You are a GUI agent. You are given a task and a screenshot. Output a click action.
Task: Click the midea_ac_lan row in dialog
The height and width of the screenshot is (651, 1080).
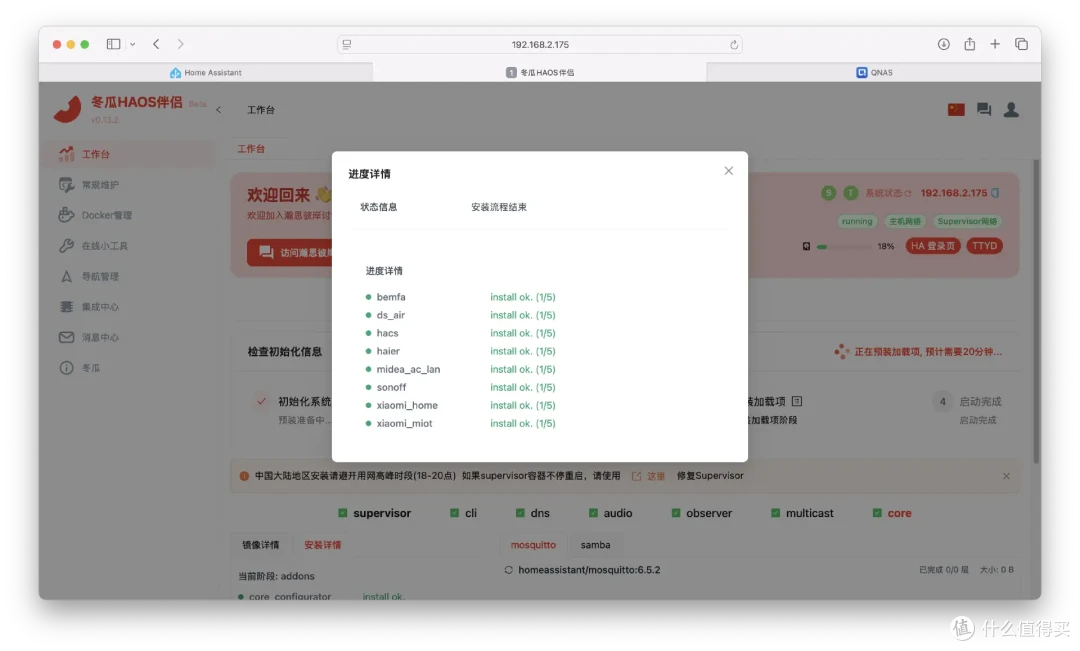coord(460,369)
